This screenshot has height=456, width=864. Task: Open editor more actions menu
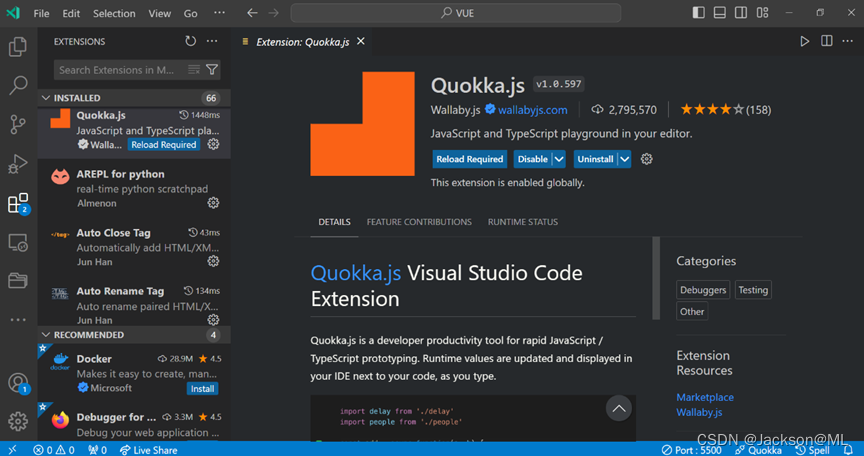point(847,41)
